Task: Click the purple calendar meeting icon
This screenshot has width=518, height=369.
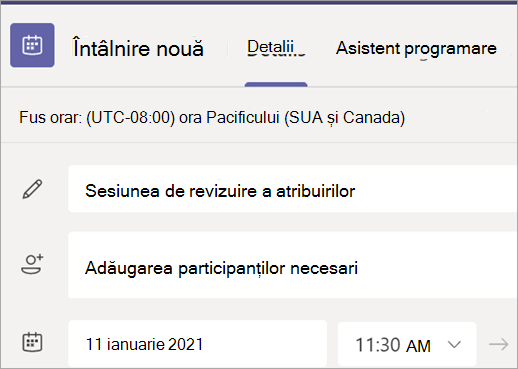Action: (x=32, y=45)
